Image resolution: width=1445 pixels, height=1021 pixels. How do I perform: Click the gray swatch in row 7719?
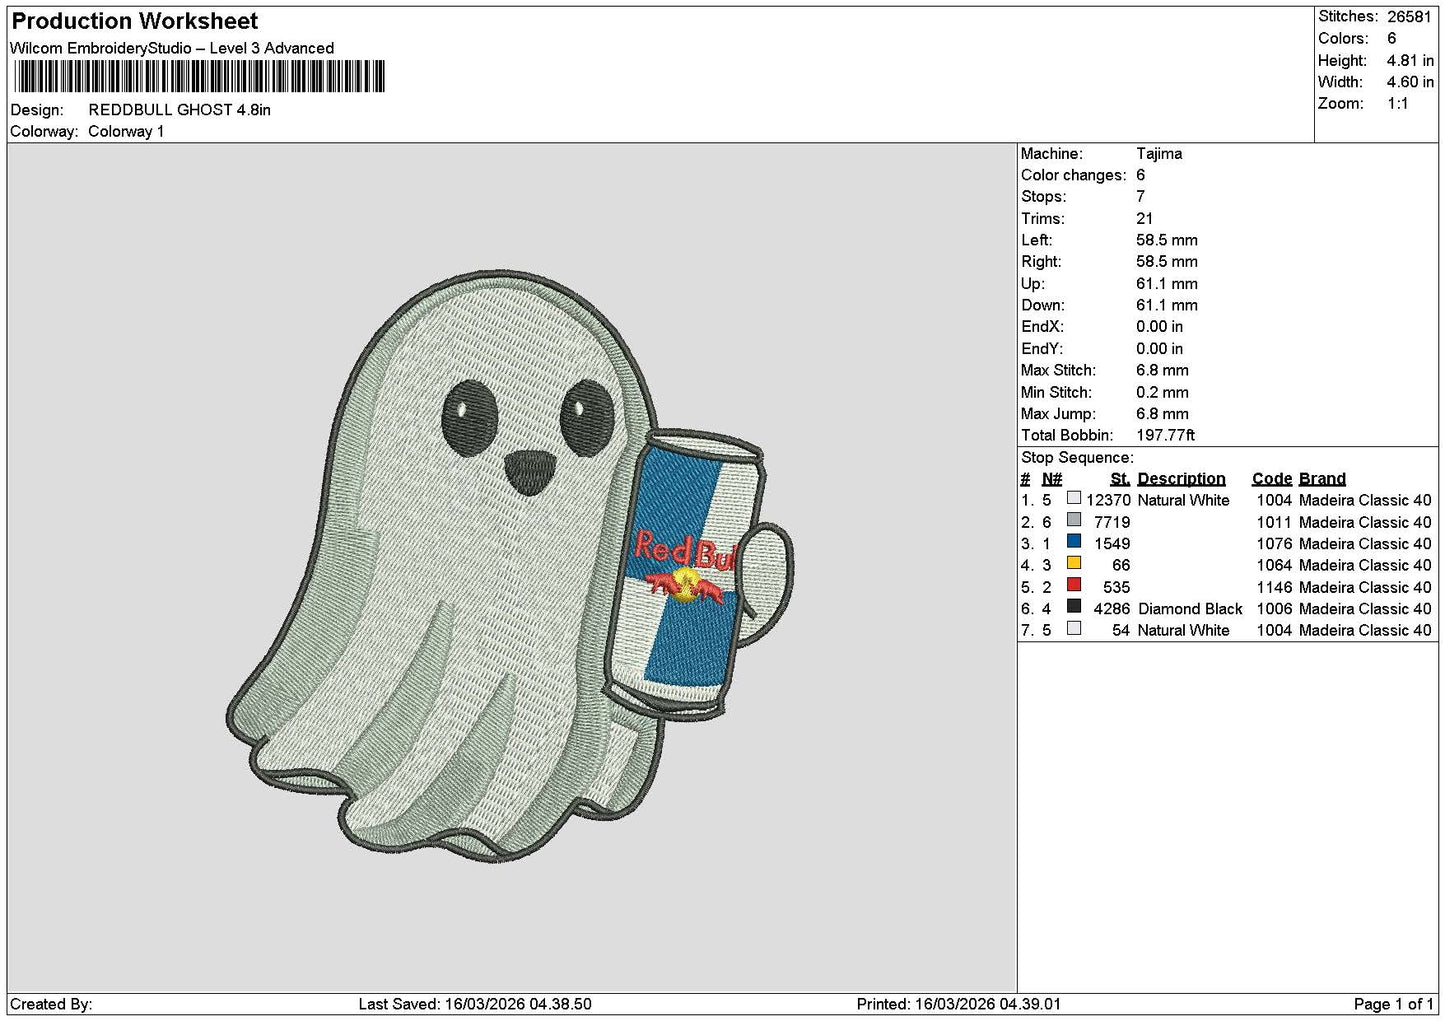tap(1074, 520)
